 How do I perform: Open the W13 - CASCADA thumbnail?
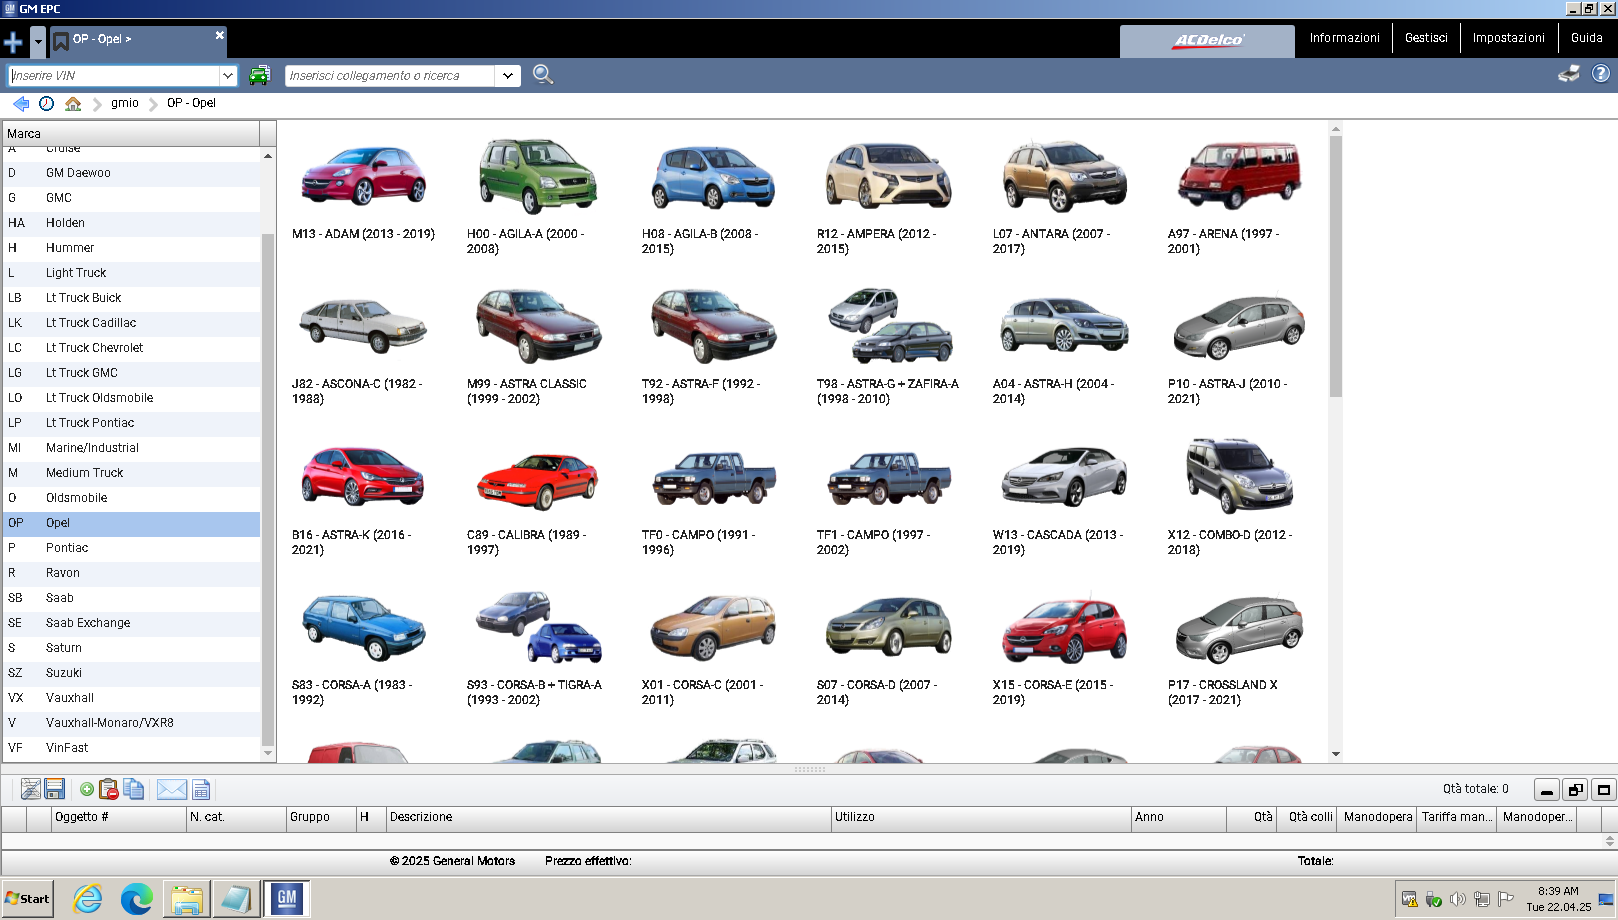[1064, 477]
